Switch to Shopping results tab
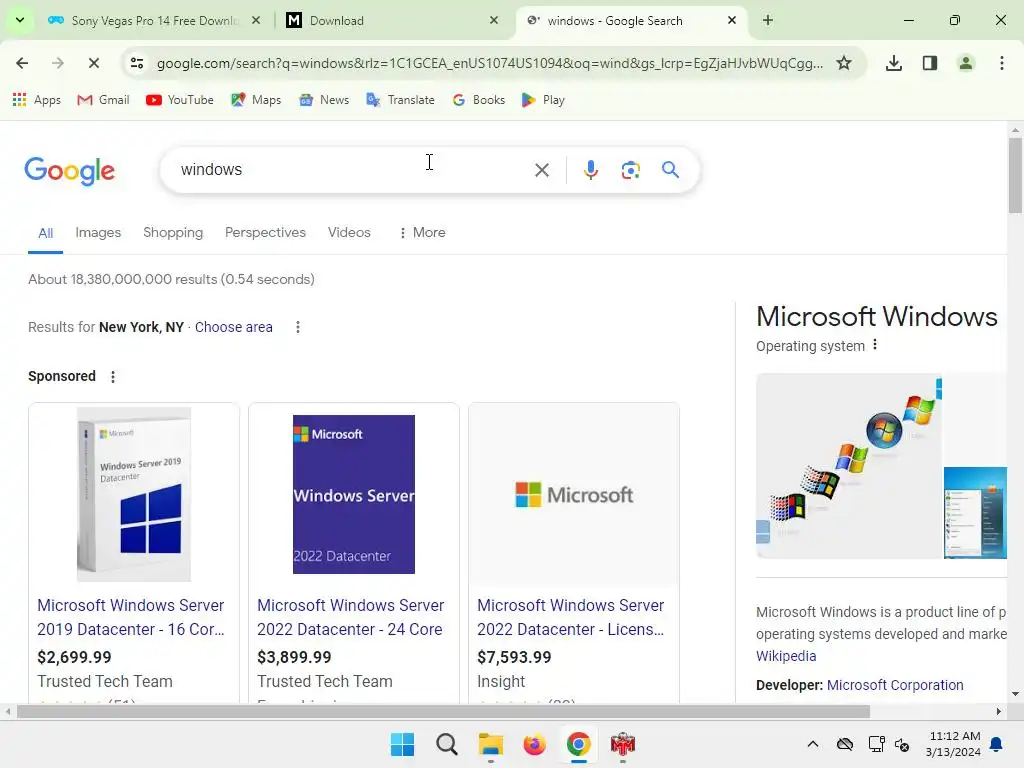Screen dimensions: 1024x768 pos(173,232)
